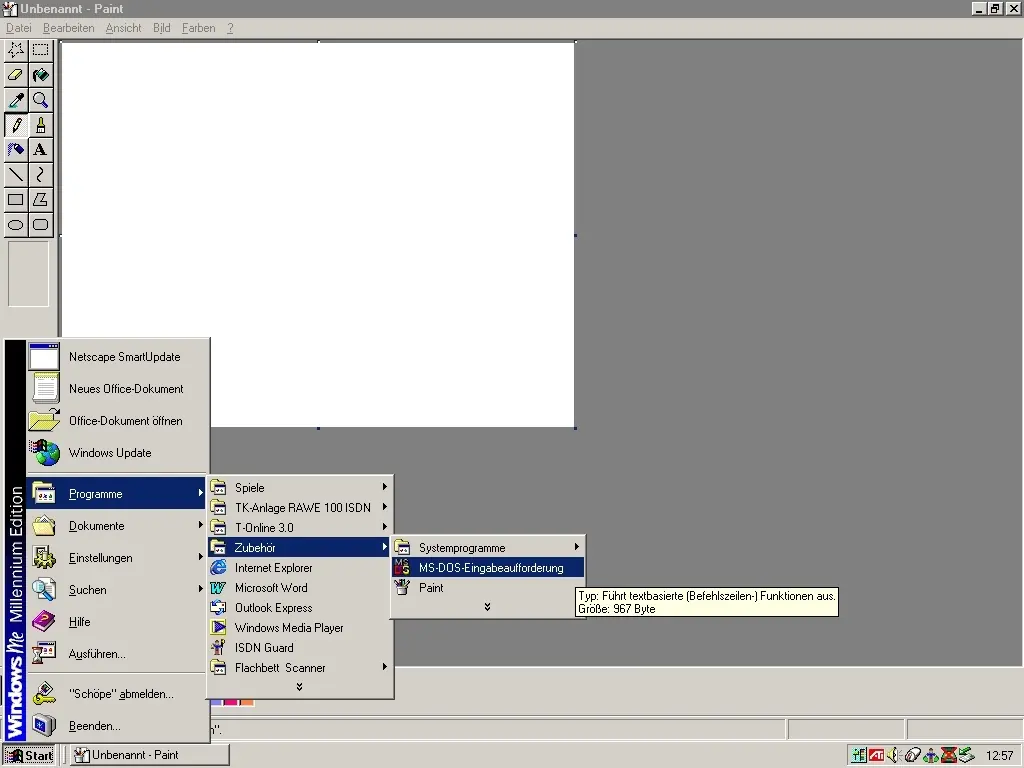Open the Bild menu
This screenshot has height=768, width=1024.
(x=161, y=28)
